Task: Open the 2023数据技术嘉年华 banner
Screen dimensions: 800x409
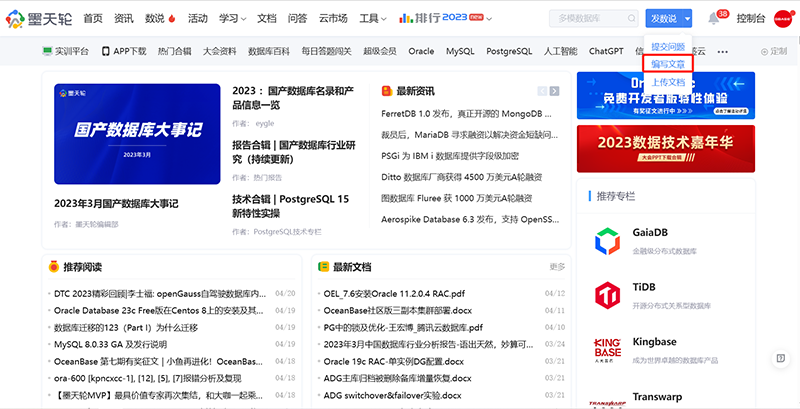Action: 666,148
